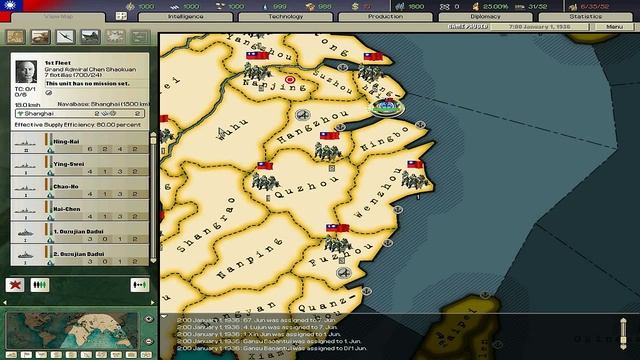The image size is (640, 360).
Task: Click the left arrow above the minimap
Action: 5,302
